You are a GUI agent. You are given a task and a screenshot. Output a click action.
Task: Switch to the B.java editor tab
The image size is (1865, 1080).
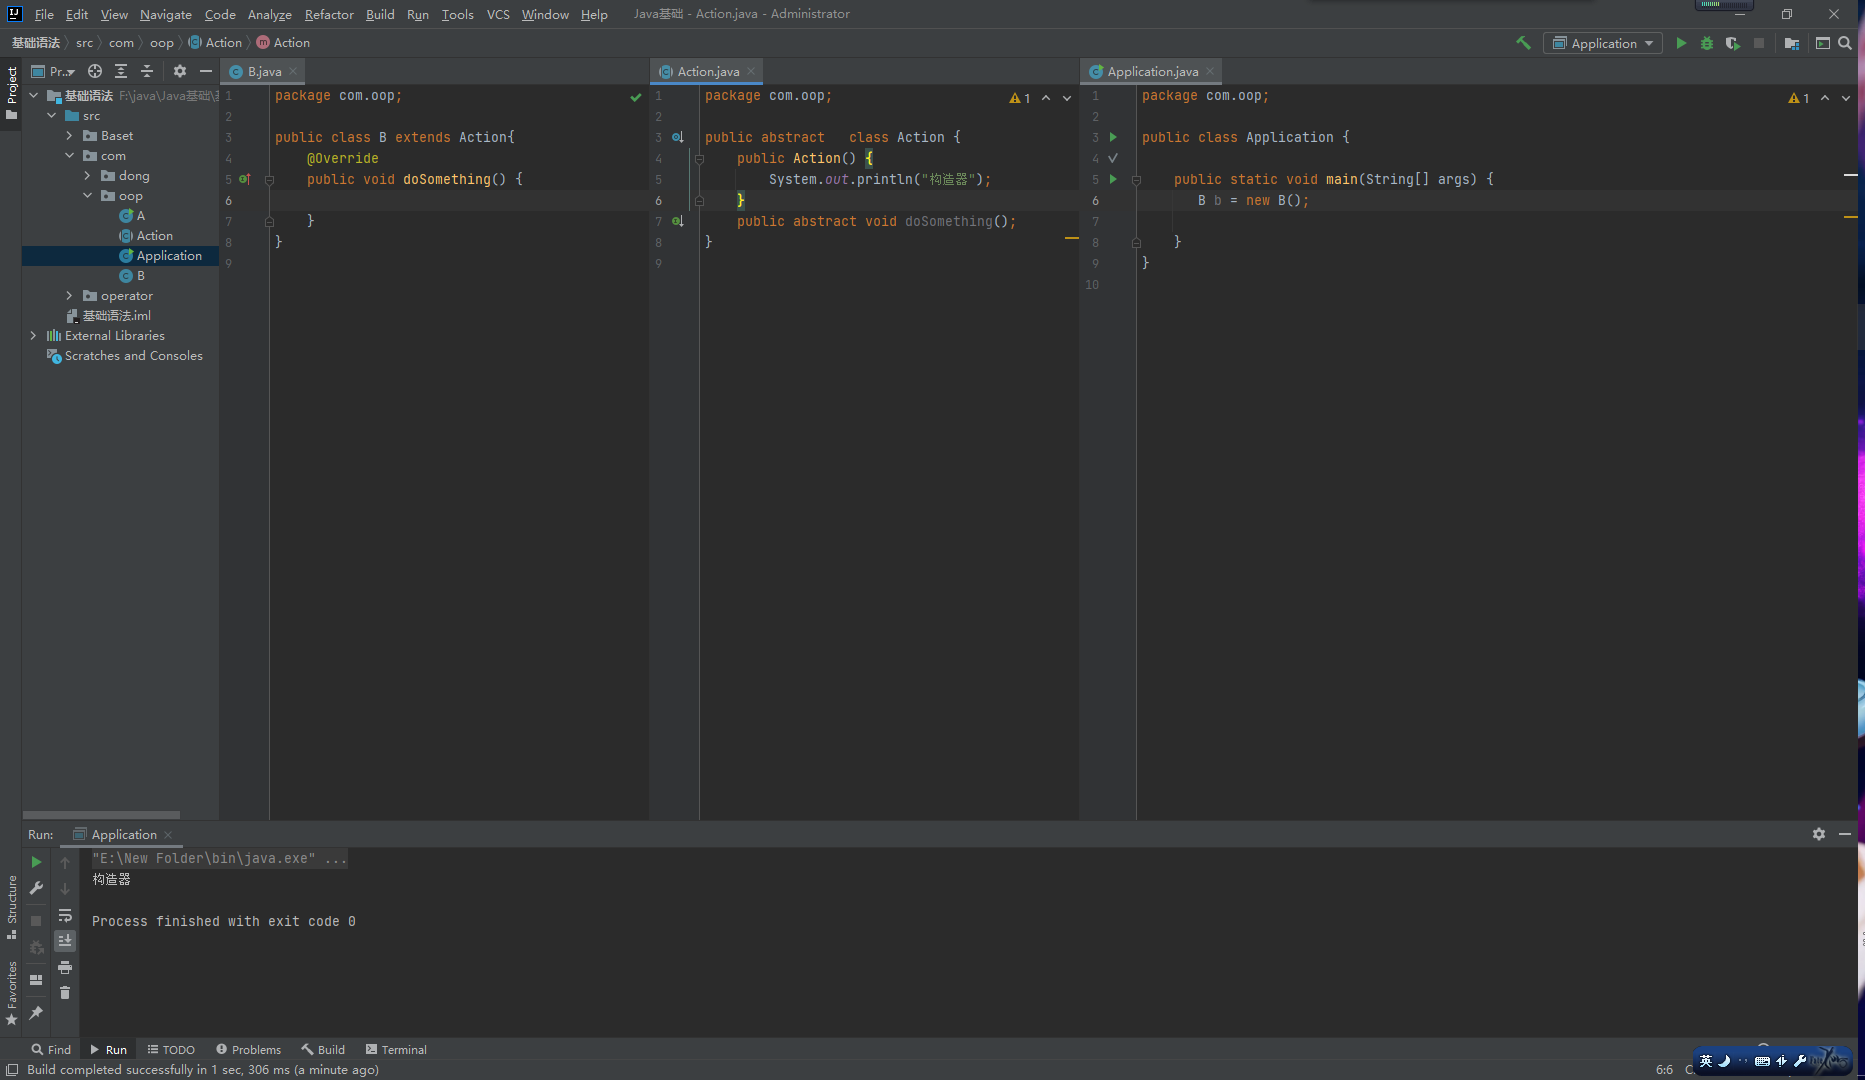coord(264,72)
